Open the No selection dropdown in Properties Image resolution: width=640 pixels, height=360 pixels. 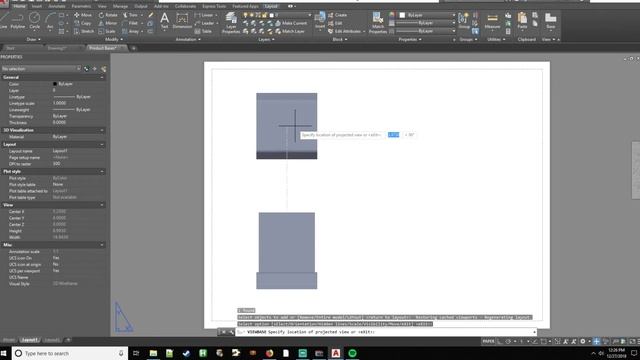41,69
